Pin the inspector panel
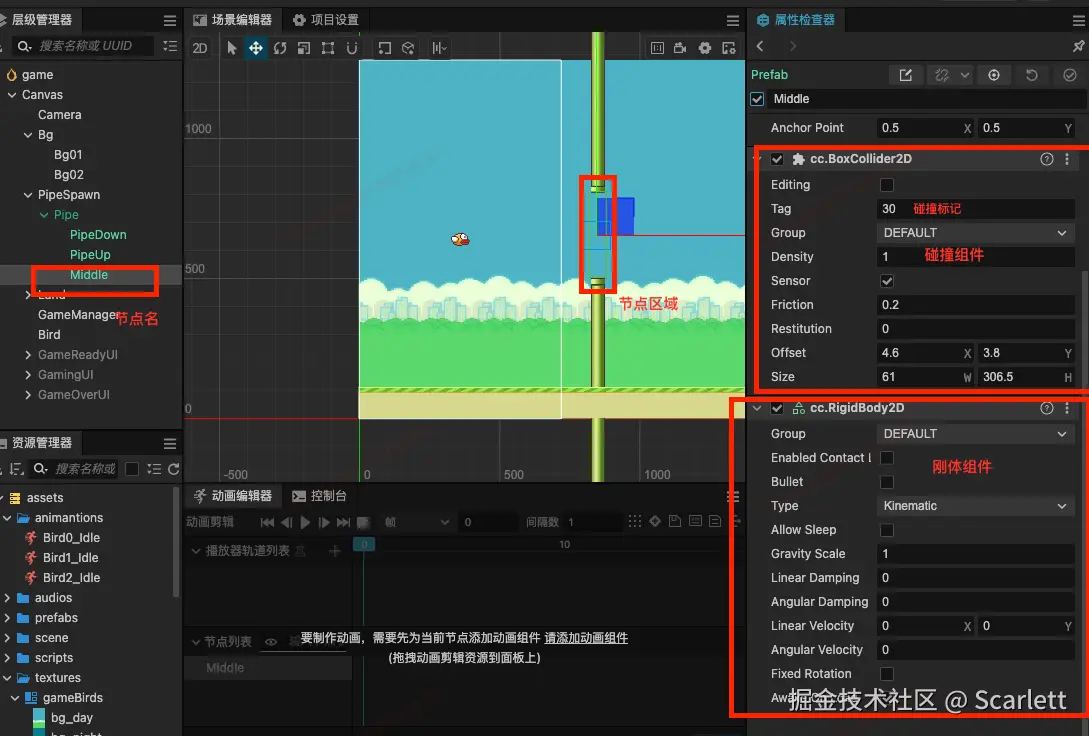 point(1078,46)
